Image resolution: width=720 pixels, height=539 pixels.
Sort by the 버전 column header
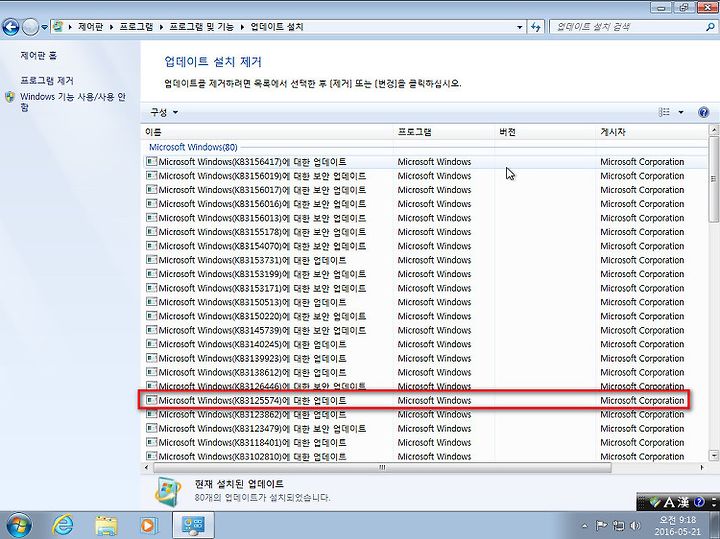pos(545,132)
